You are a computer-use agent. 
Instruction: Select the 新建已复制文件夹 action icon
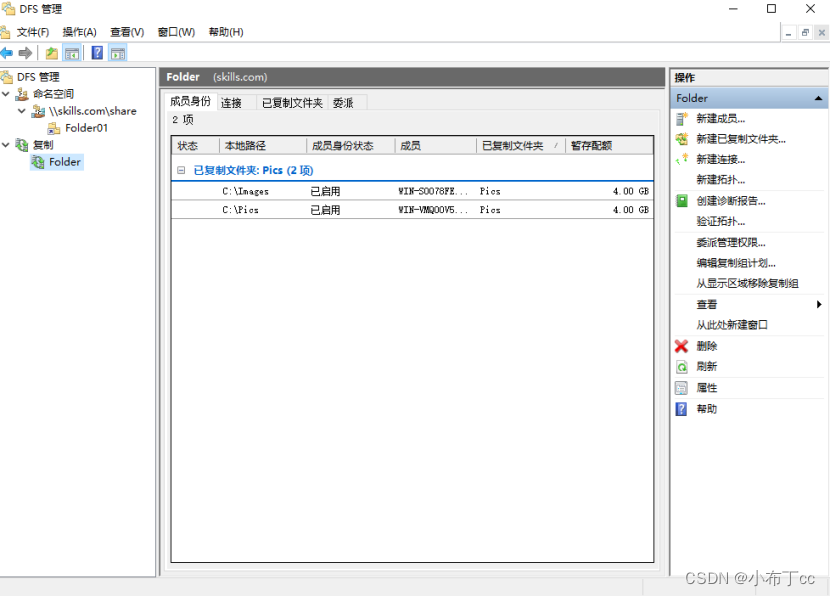681,138
